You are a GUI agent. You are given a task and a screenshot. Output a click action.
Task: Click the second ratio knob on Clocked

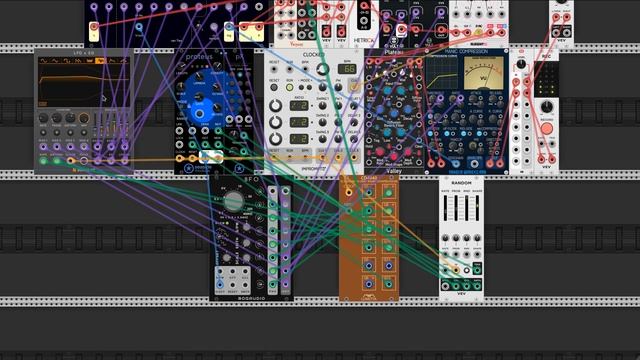tap(276, 122)
